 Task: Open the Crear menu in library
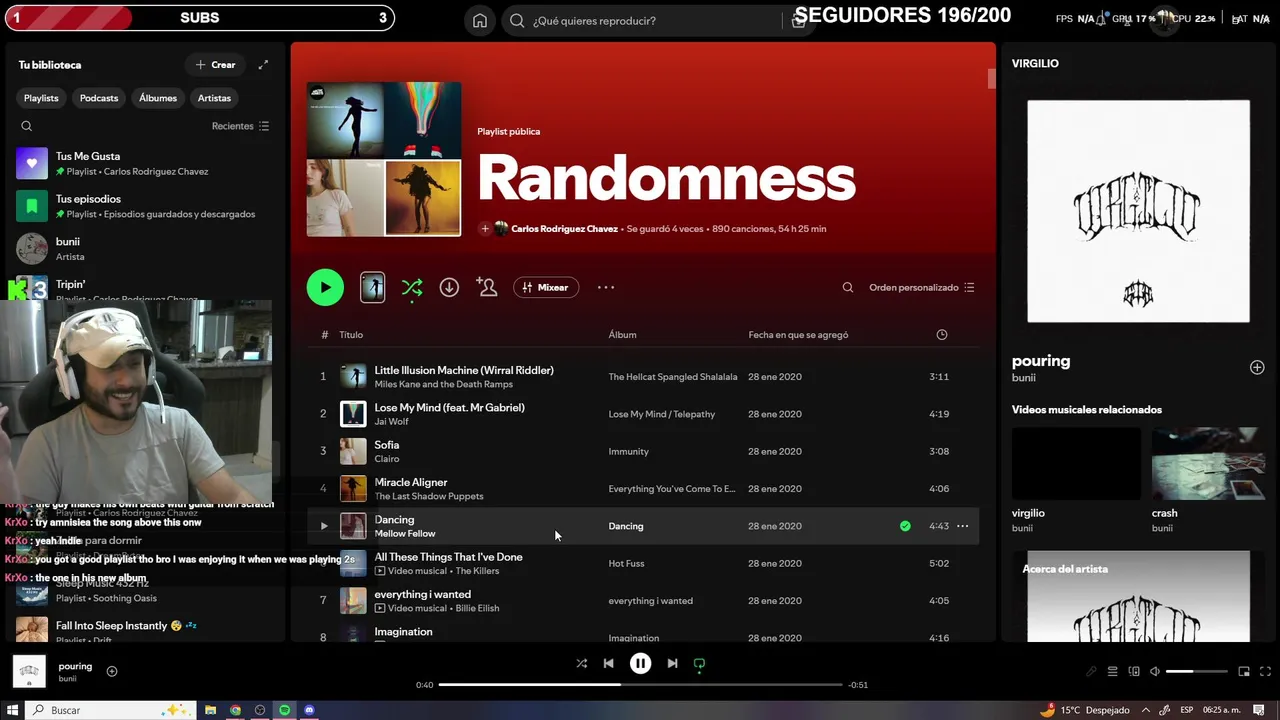coord(215,65)
